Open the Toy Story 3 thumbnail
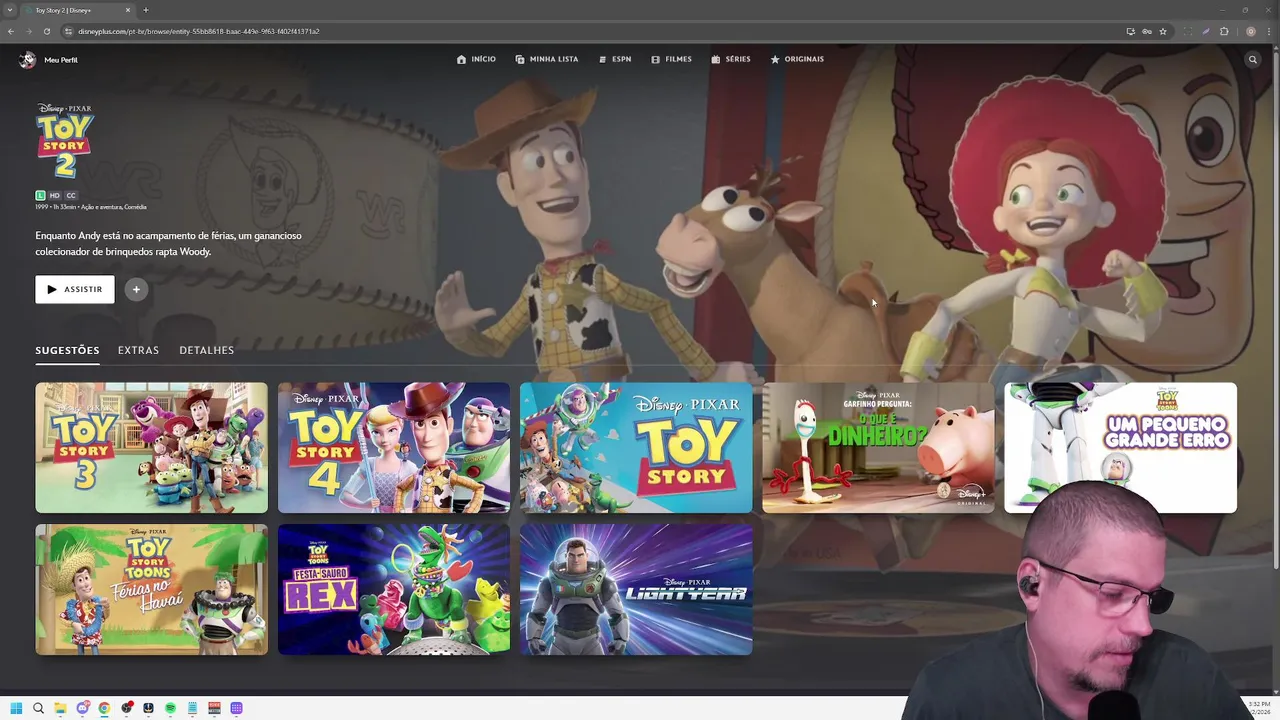 (152, 447)
